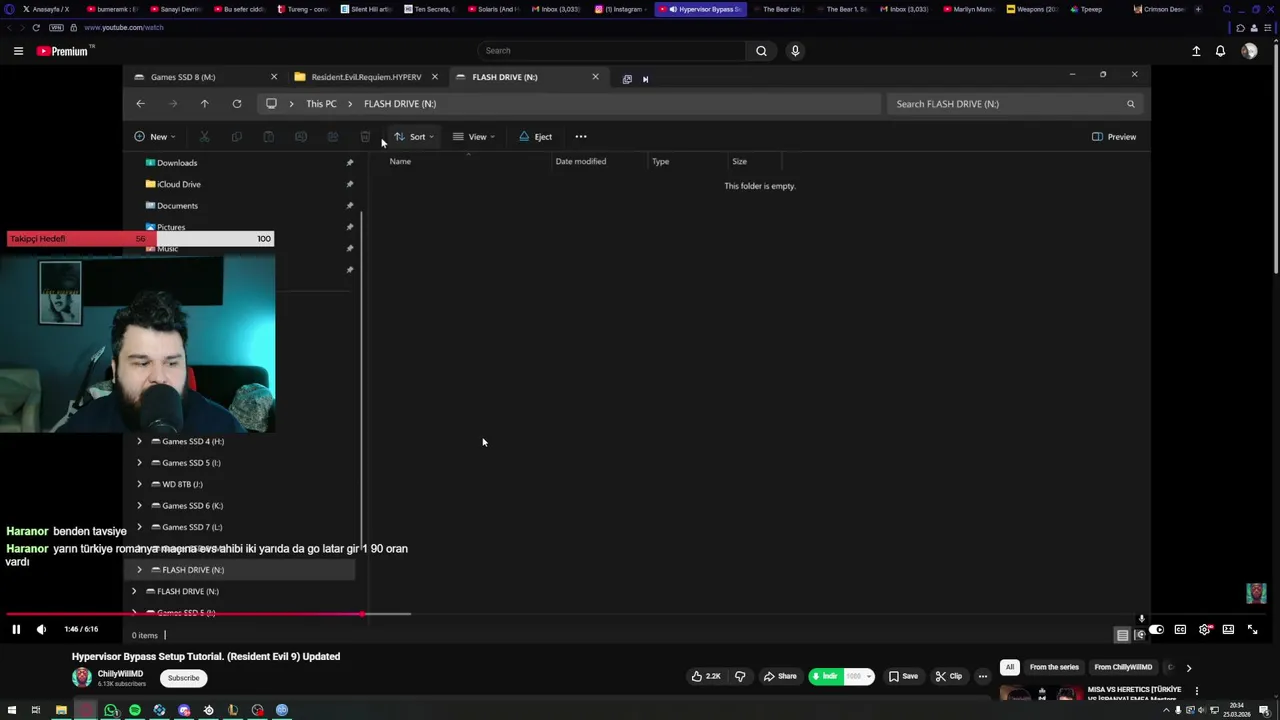
Task: Click the Cut scissors icon in Explorer
Action: click(x=204, y=137)
